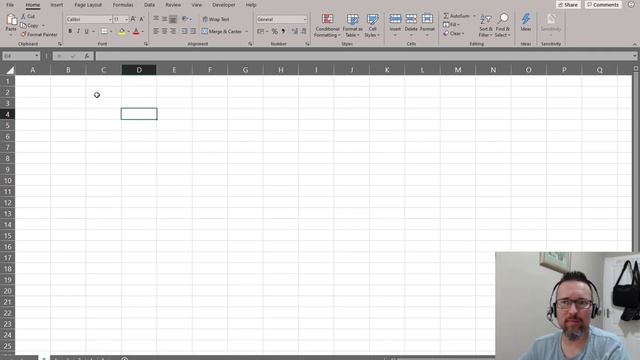The height and width of the screenshot is (360, 640).
Task: Apply the yellow Fill Color swatch
Action: click(122, 31)
